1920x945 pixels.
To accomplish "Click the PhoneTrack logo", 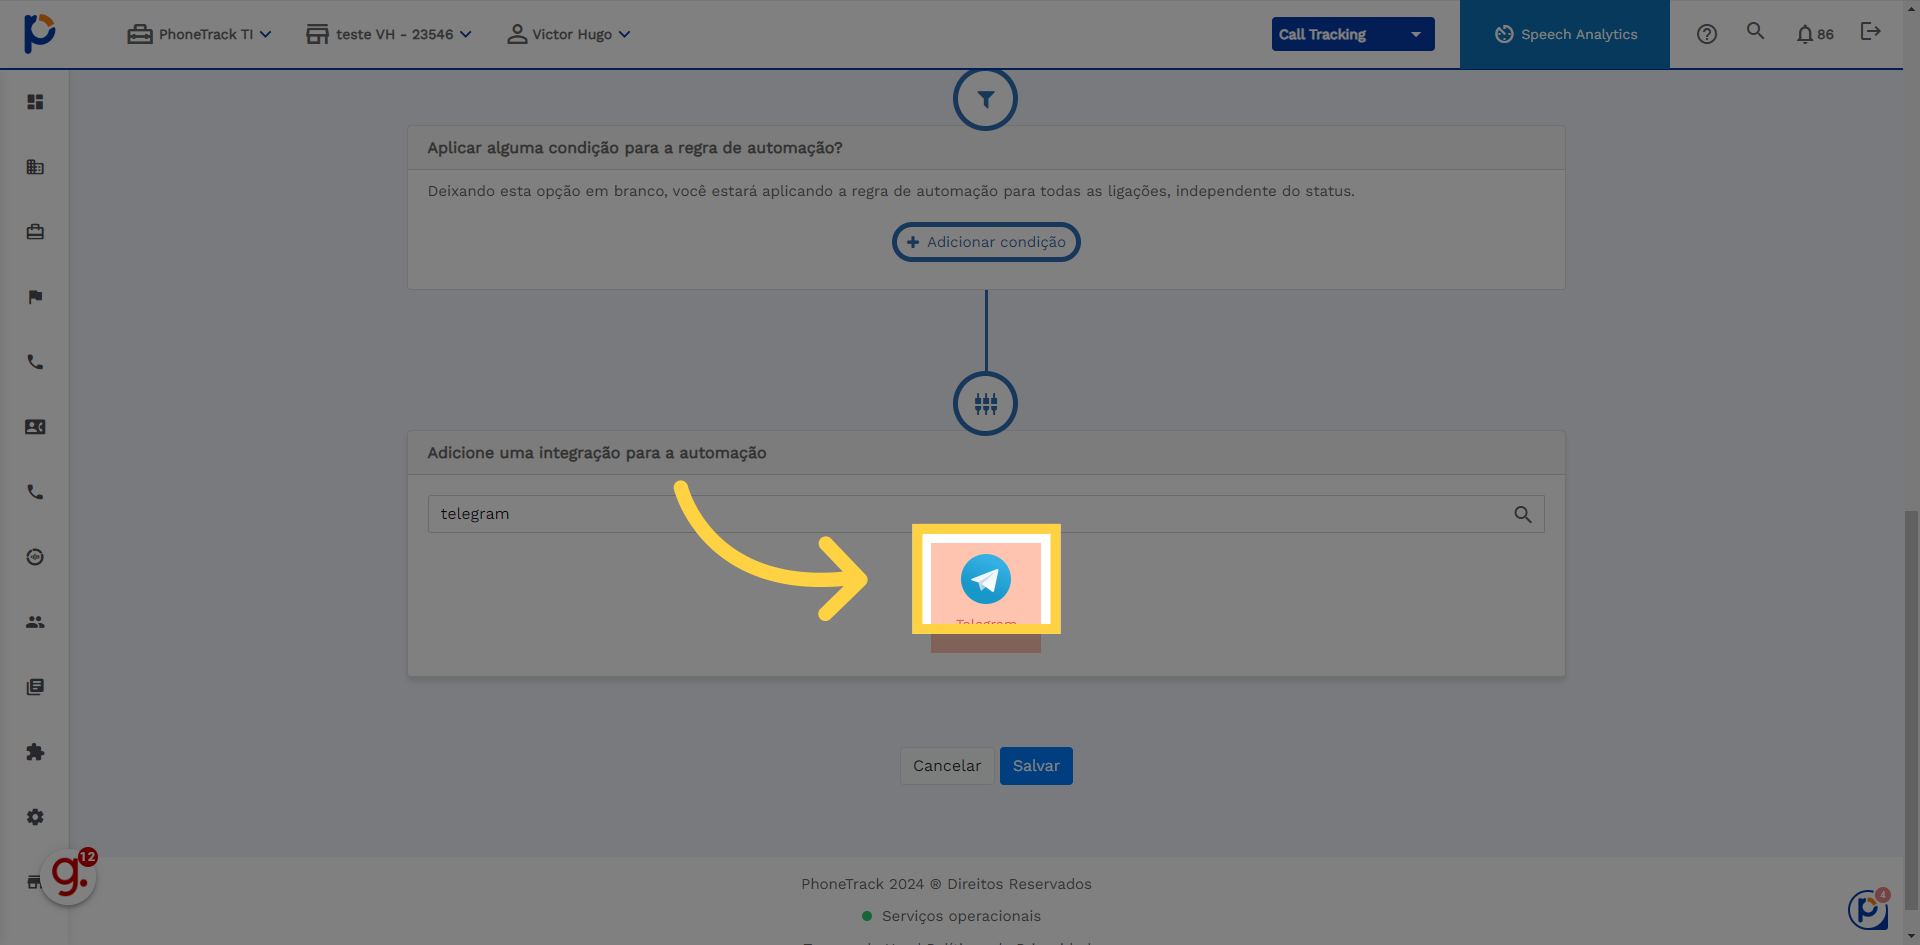I will pyautogui.click(x=39, y=33).
